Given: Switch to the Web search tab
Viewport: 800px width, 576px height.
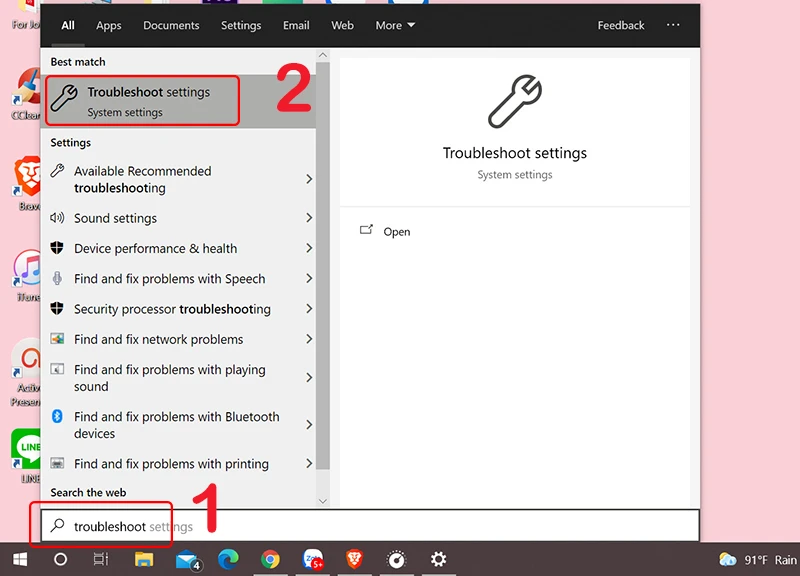Looking at the screenshot, I should pyautogui.click(x=342, y=25).
